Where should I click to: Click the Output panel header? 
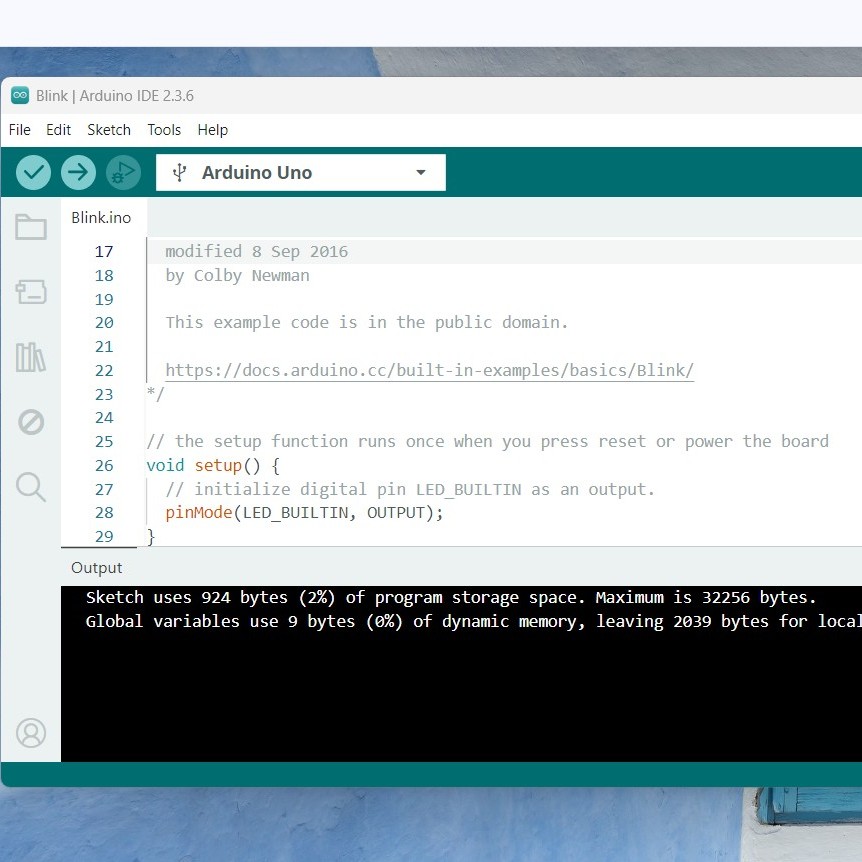click(96, 567)
